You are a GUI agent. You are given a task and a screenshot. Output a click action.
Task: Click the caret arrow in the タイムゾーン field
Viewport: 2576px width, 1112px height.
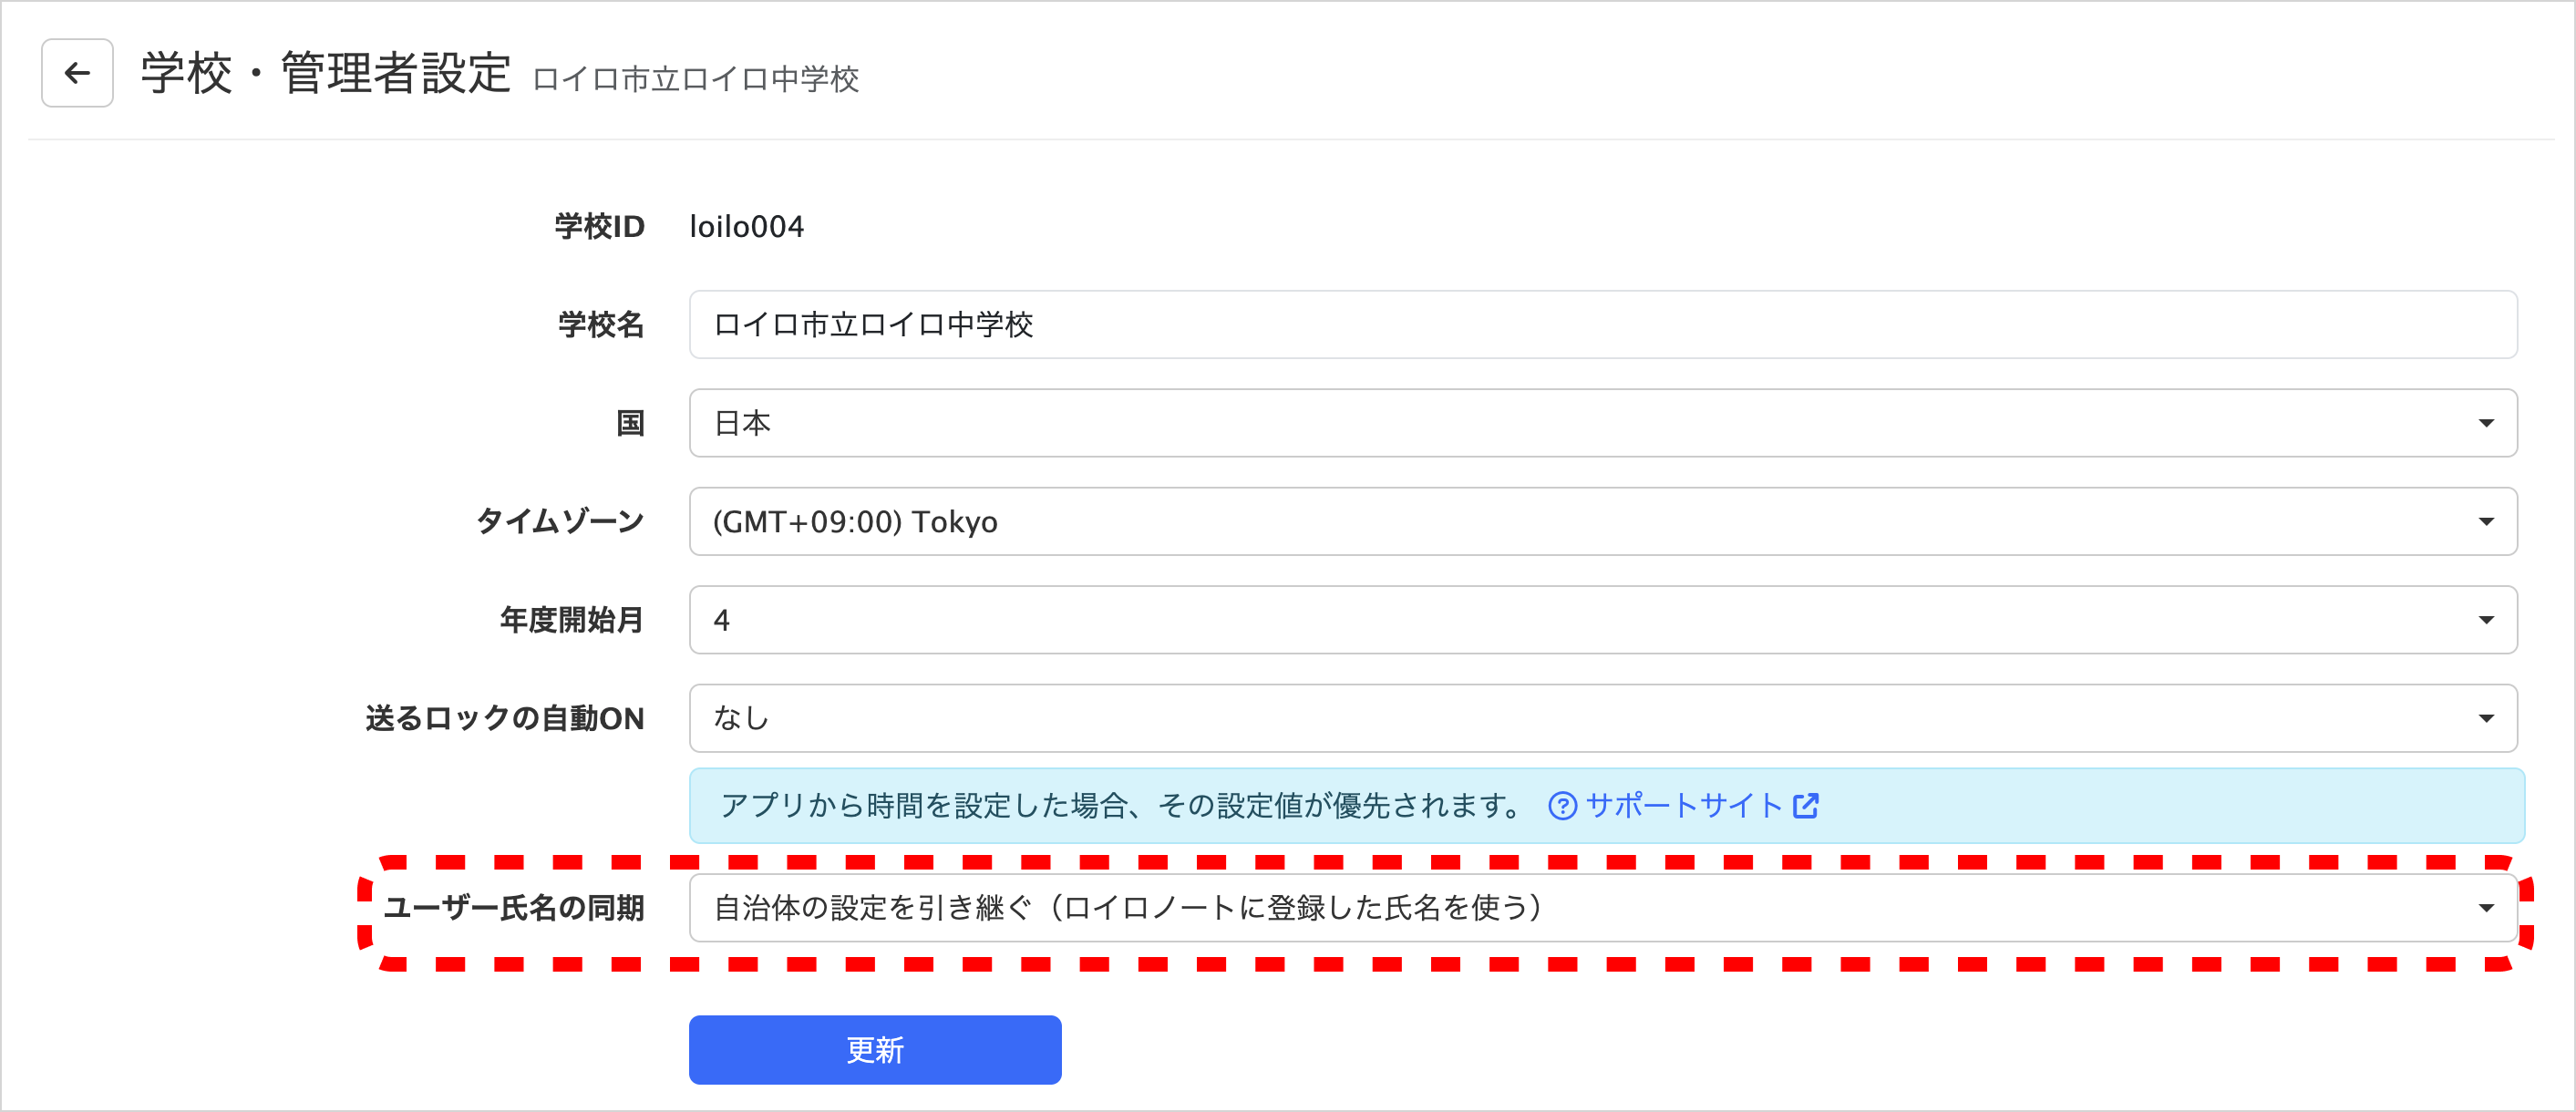[2485, 522]
